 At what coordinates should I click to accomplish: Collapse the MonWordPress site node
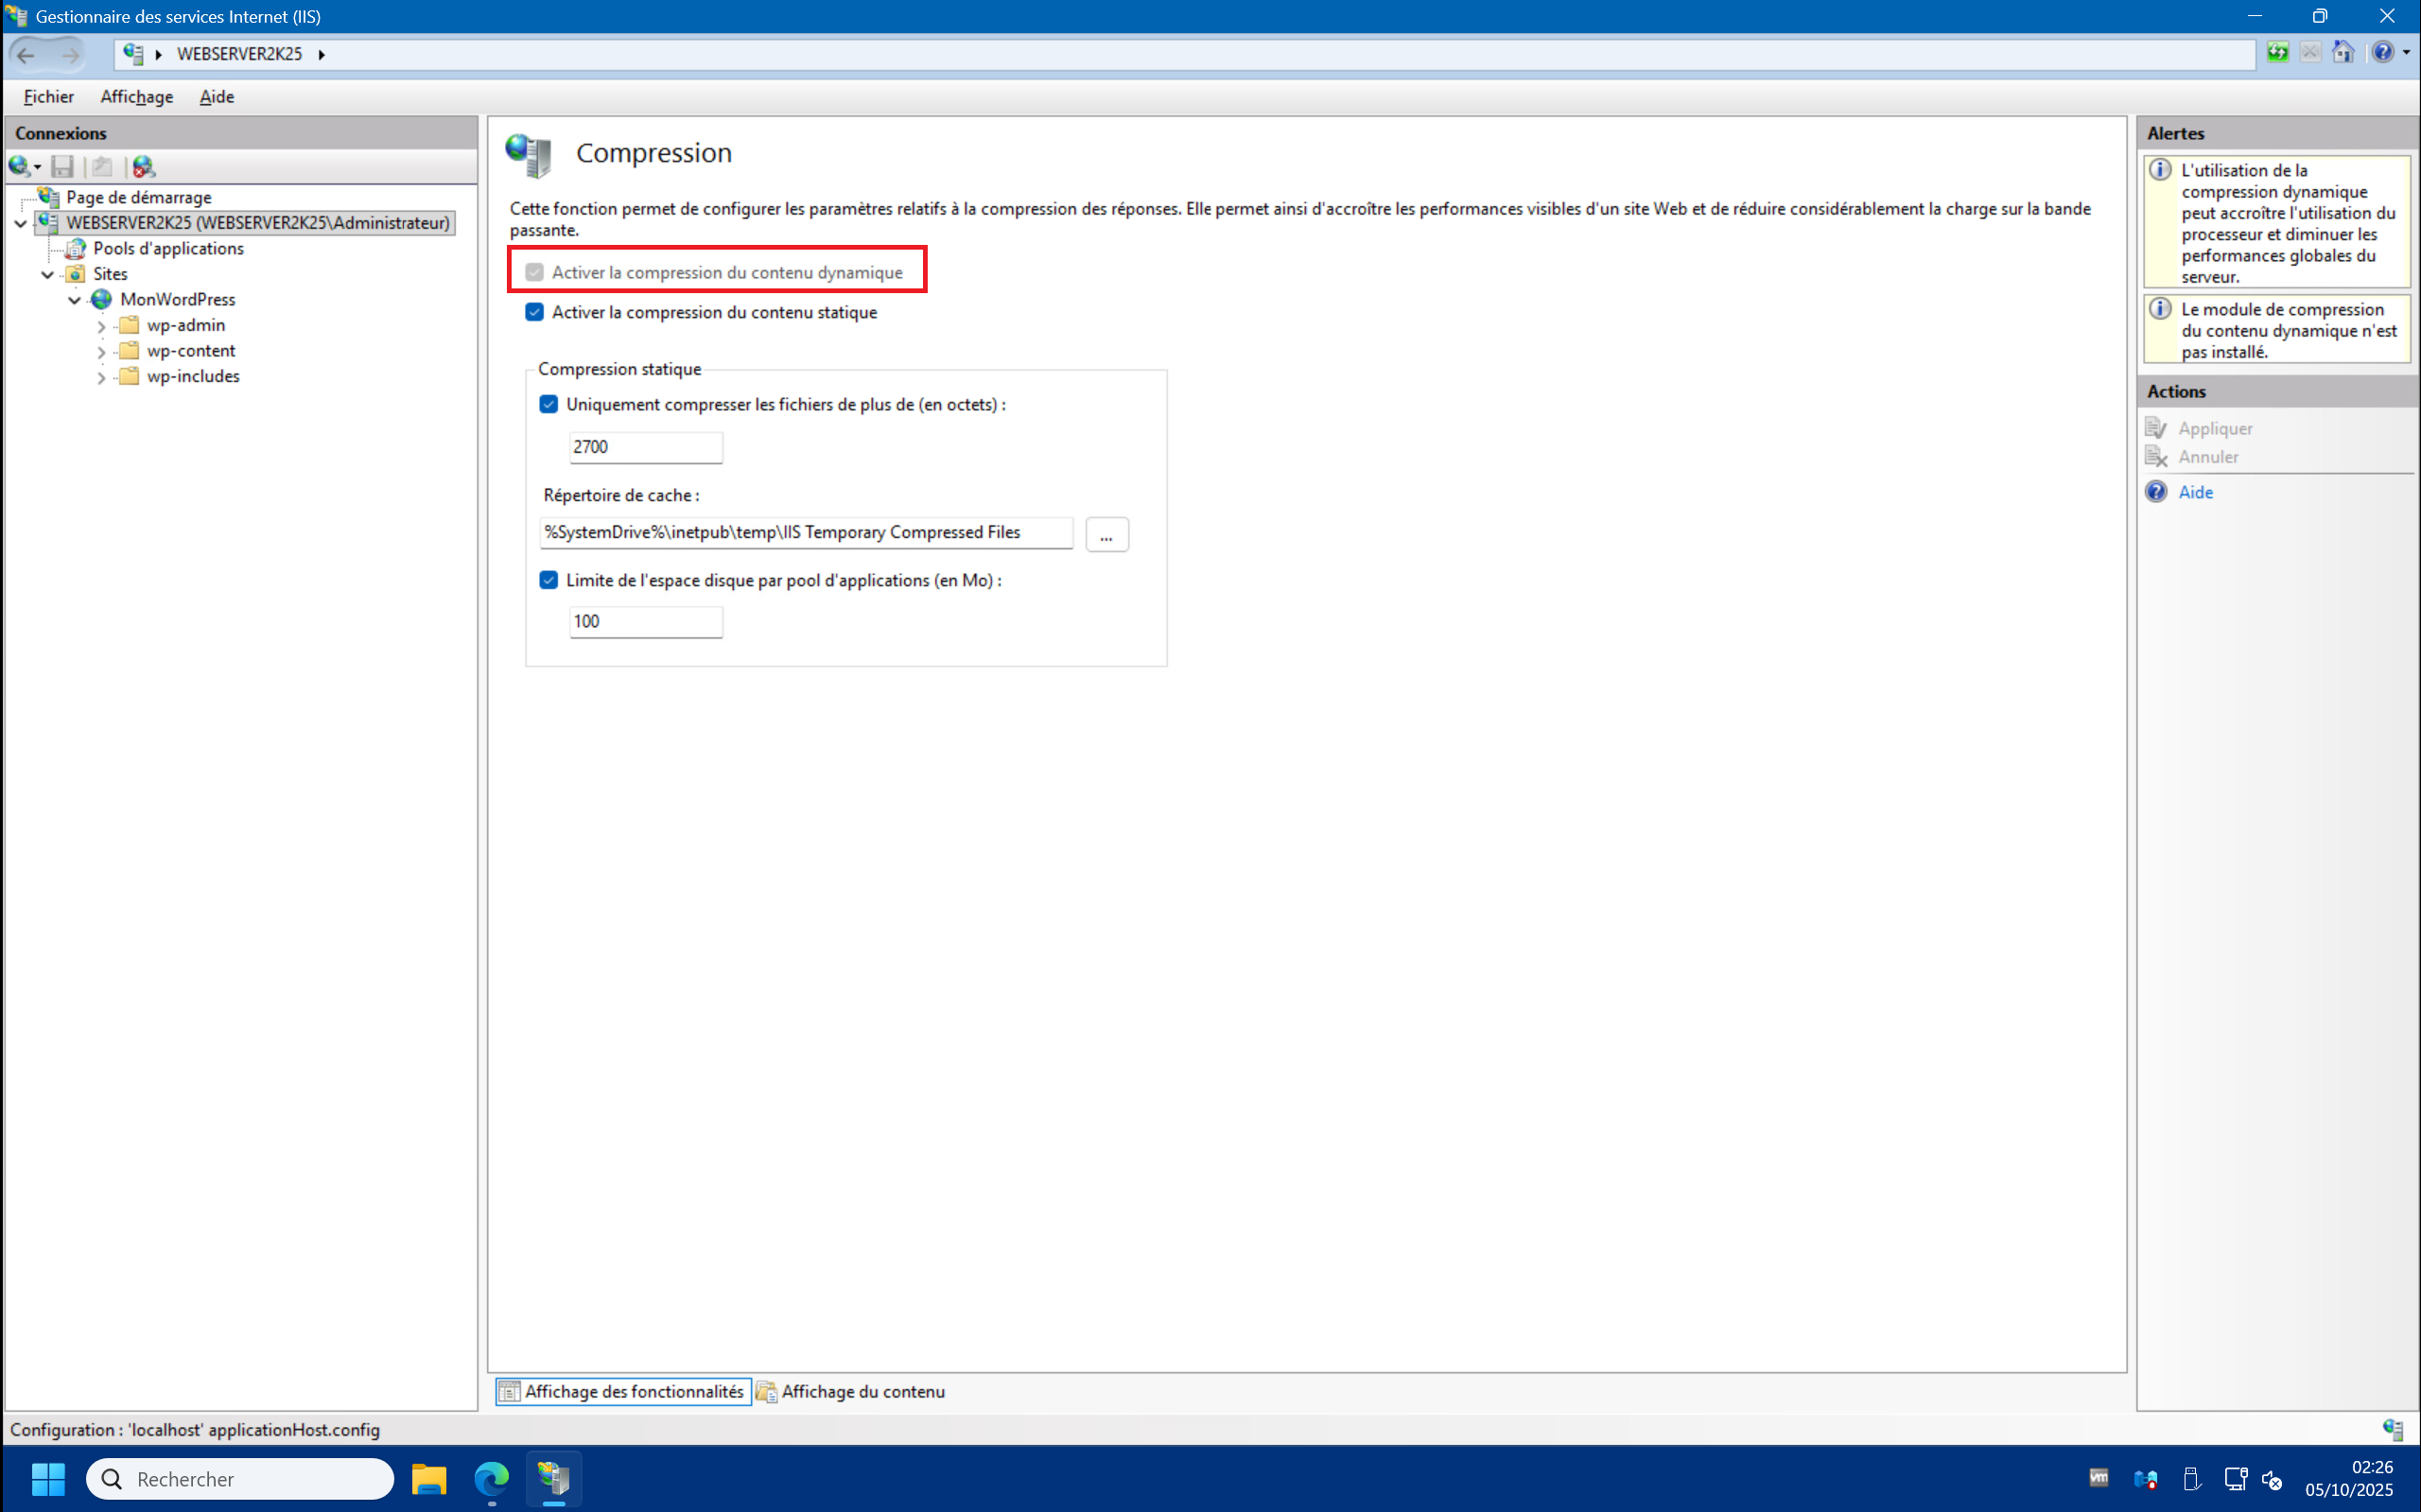click(x=75, y=300)
